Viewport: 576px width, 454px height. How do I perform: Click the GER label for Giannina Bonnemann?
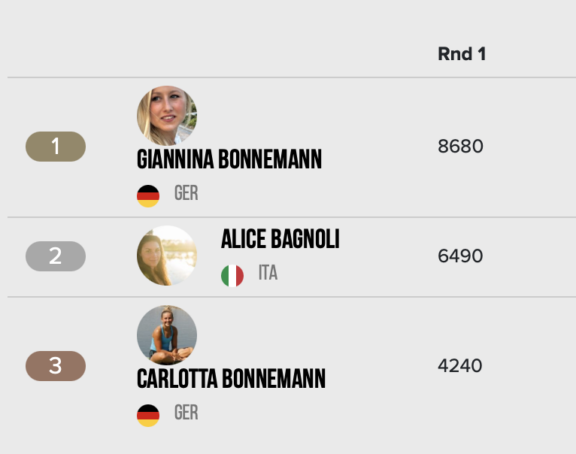click(186, 193)
